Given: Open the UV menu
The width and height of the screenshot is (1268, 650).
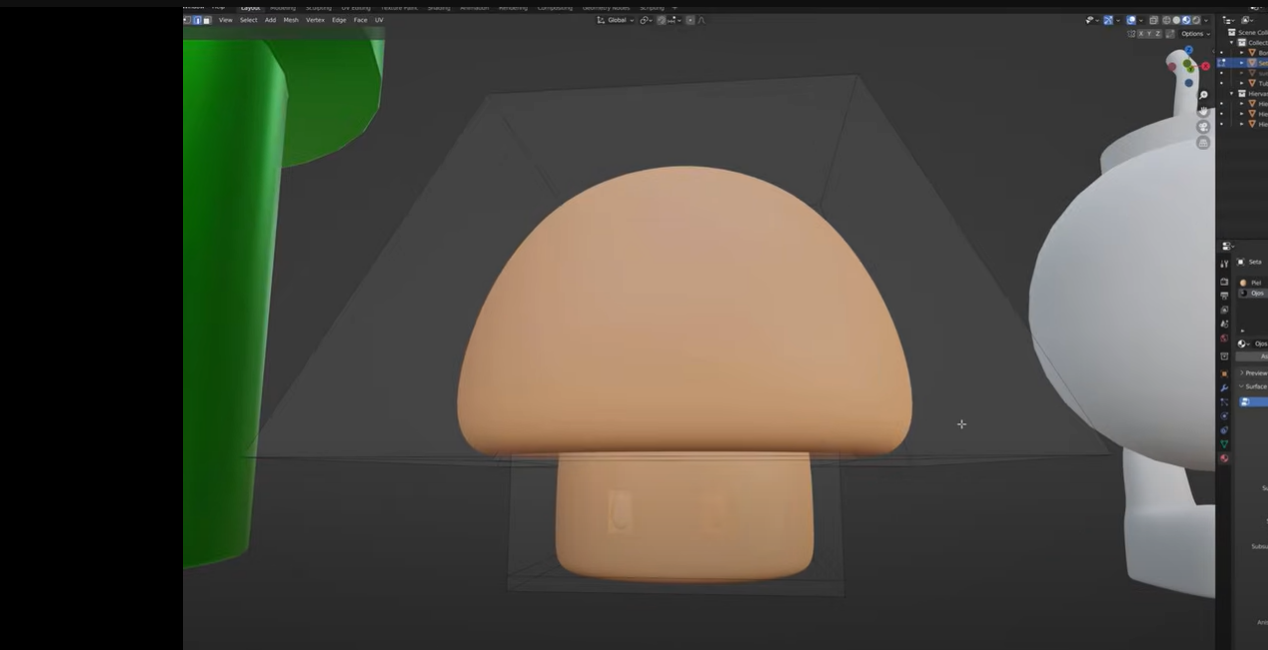Looking at the screenshot, I should [x=379, y=20].
